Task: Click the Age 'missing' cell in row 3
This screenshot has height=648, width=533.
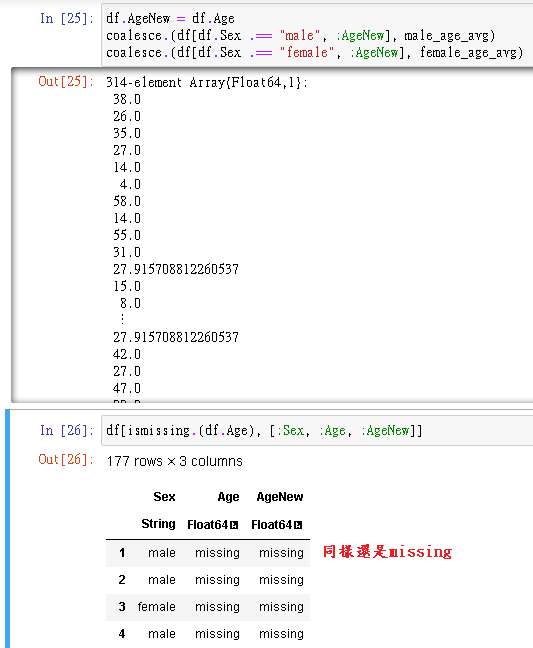Action: click(217, 607)
